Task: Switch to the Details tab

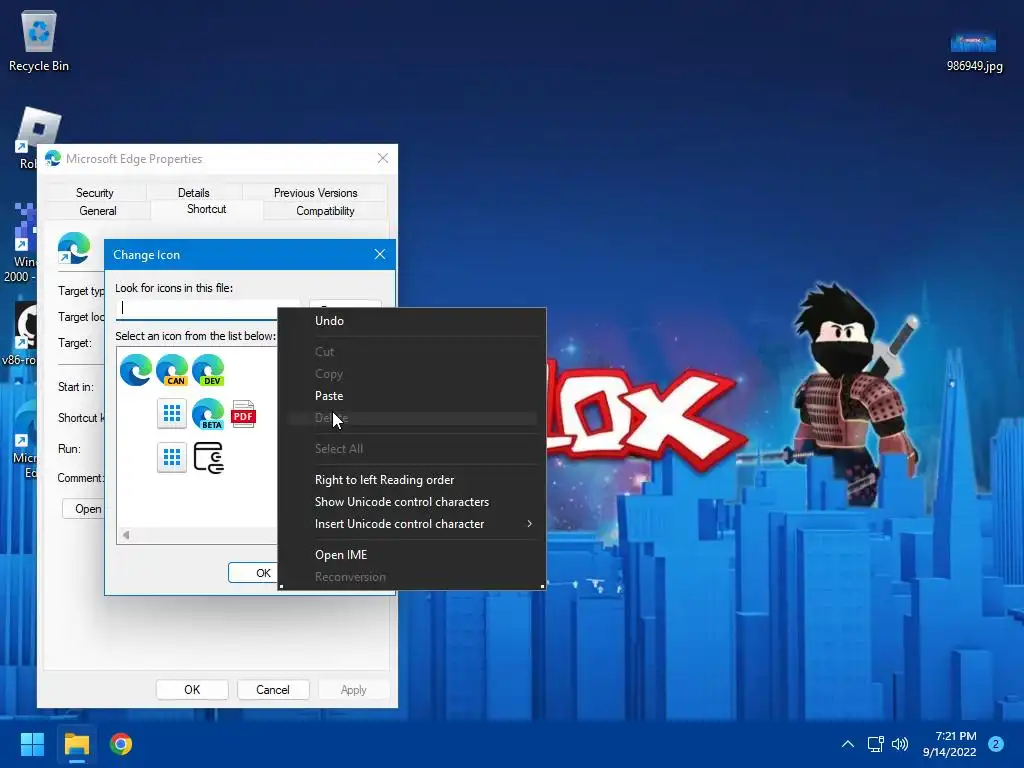Action: pyautogui.click(x=194, y=193)
